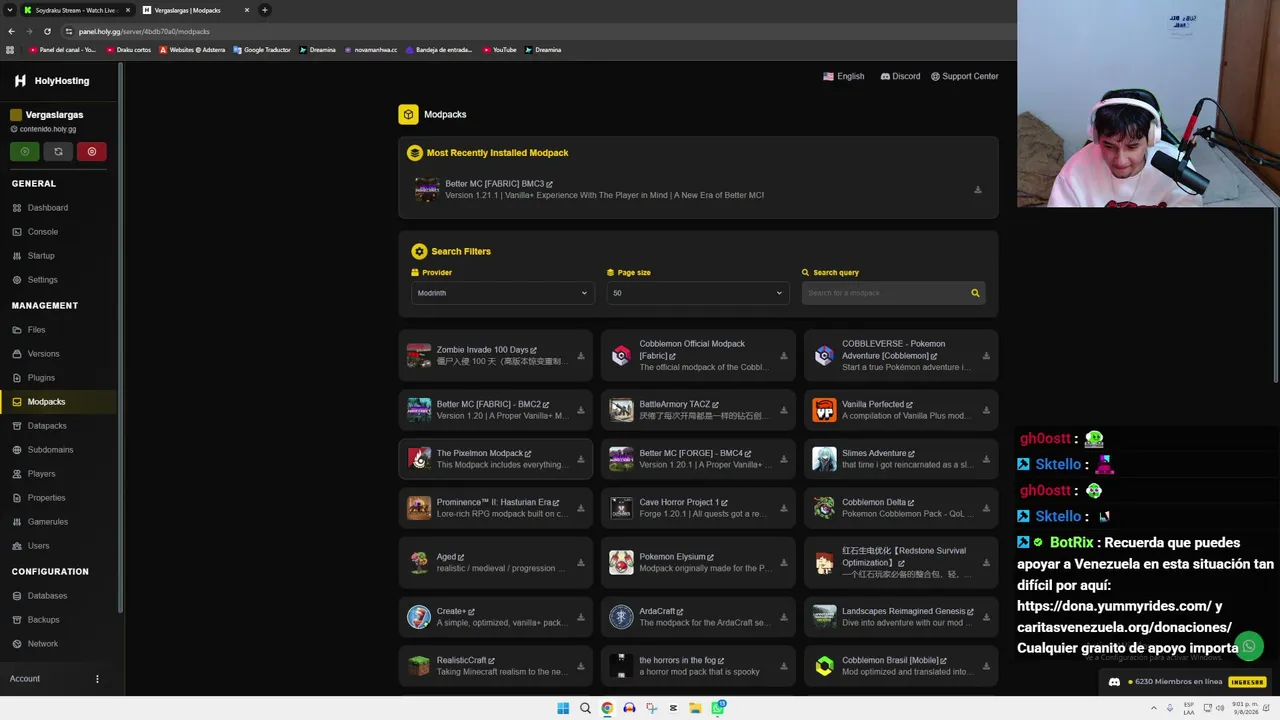
Task: Go to the Startup section
Action: [41, 256]
